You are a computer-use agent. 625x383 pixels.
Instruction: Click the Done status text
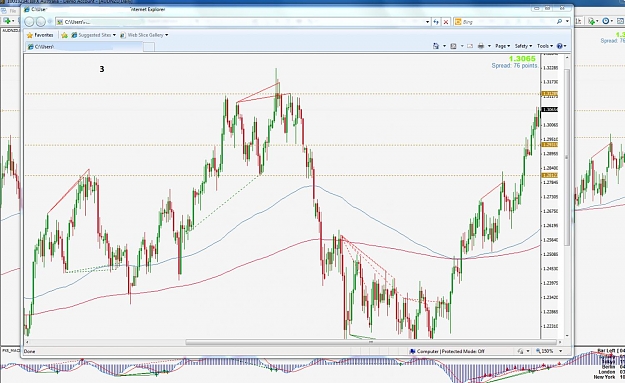point(29,352)
